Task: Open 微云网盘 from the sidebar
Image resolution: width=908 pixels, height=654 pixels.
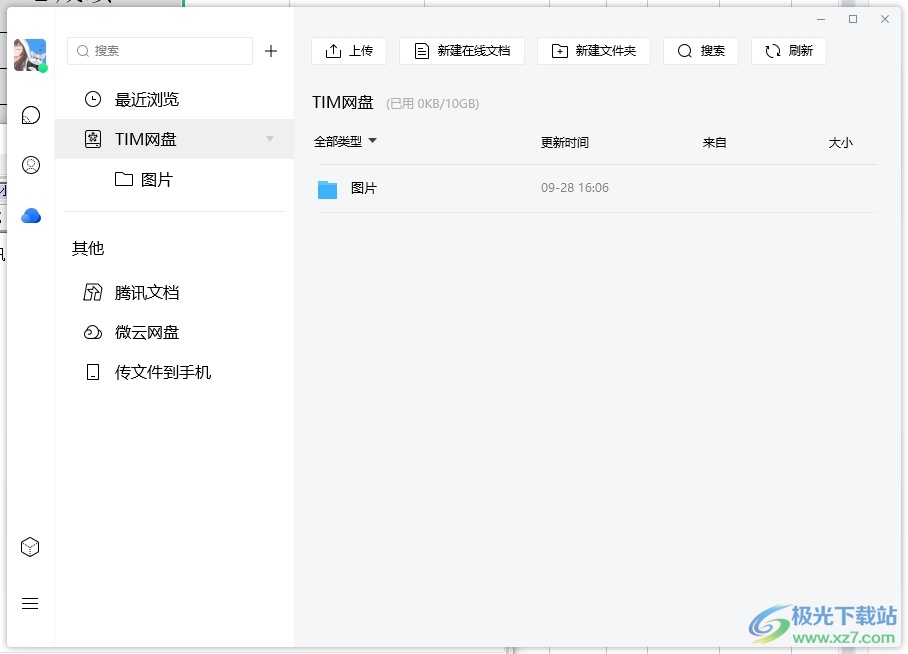Action: [x=146, y=332]
